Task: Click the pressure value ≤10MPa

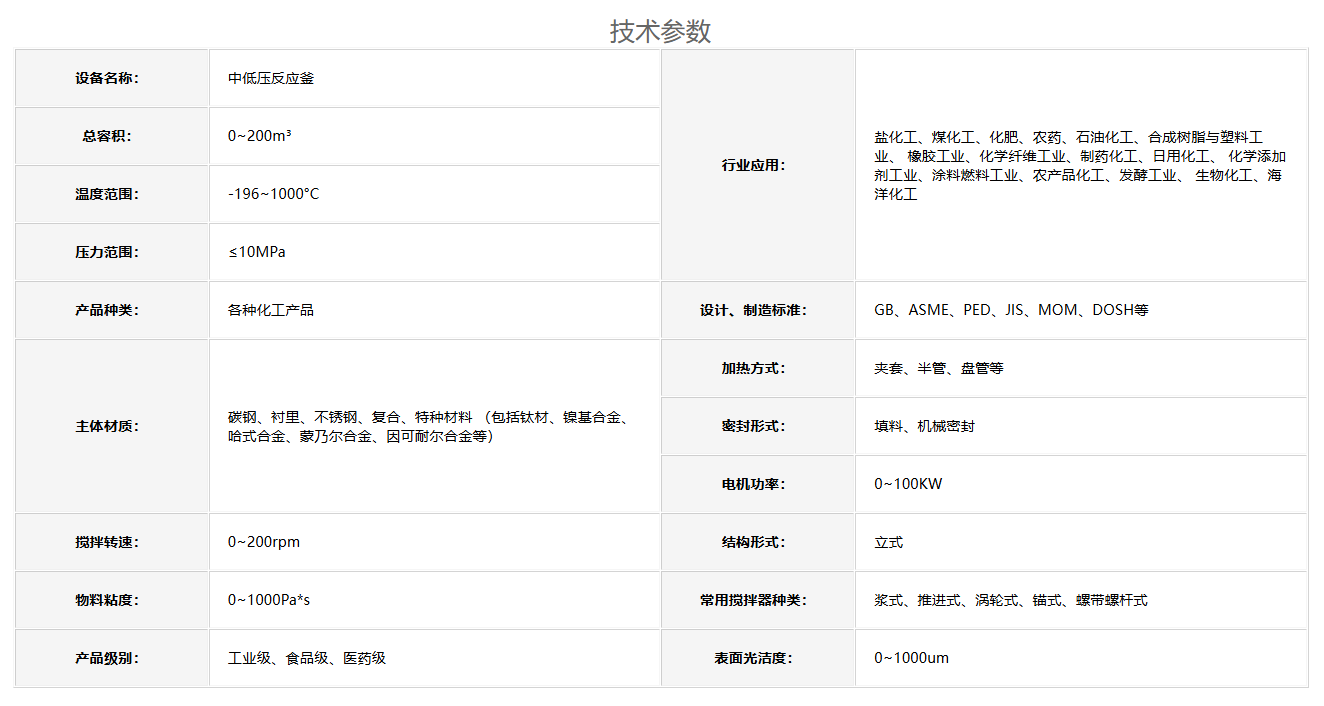Action: point(256,252)
